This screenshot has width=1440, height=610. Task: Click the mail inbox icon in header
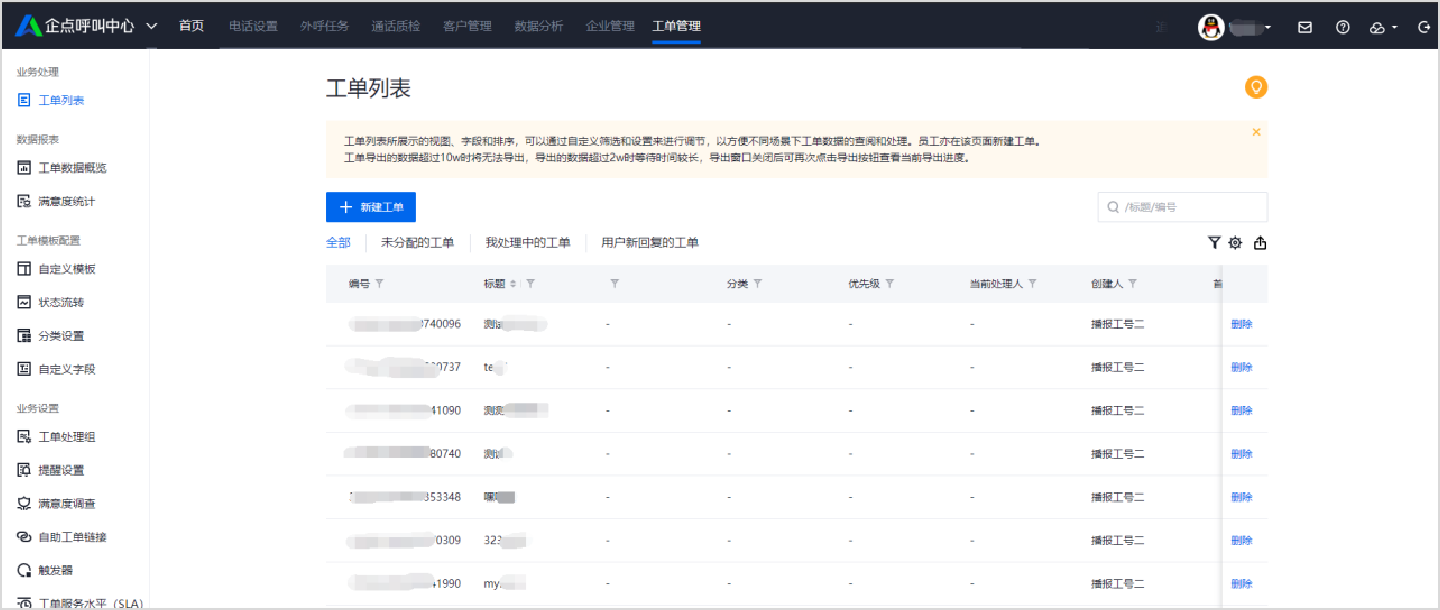[1304, 27]
